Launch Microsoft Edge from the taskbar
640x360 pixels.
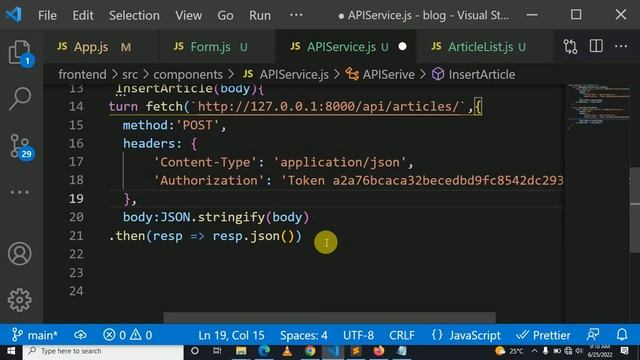point(264,351)
